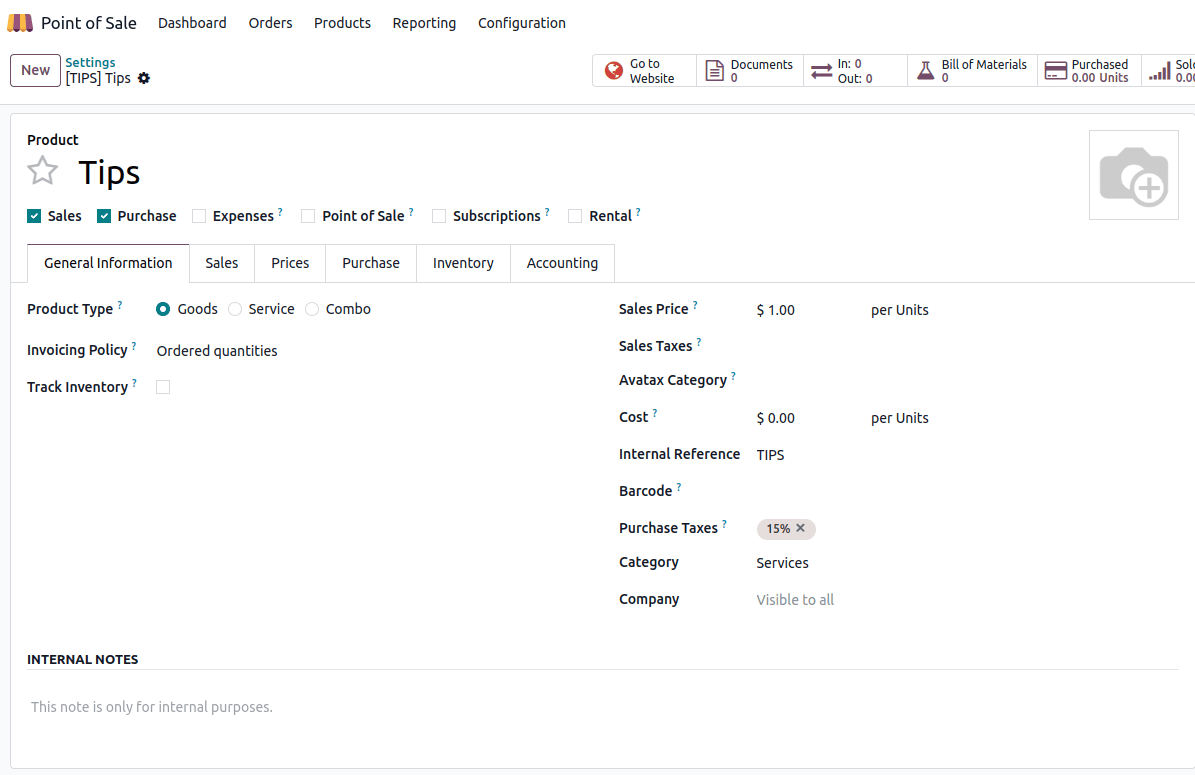Click the empty Barcode field
The height and width of the screenshot is (775, 1195).
coord(966,492)
